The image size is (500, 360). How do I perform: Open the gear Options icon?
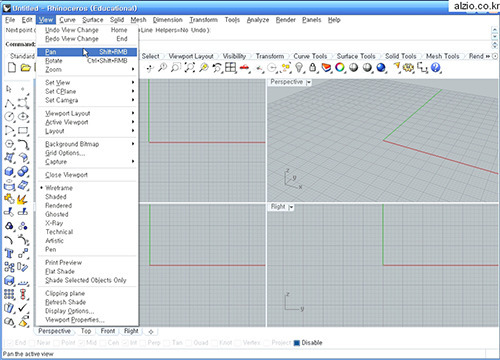[x=408, y=68]
